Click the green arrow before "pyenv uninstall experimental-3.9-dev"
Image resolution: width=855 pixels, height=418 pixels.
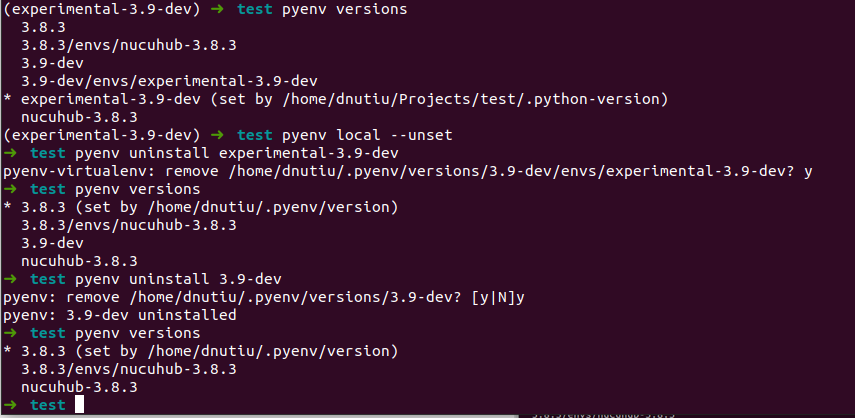10,153
